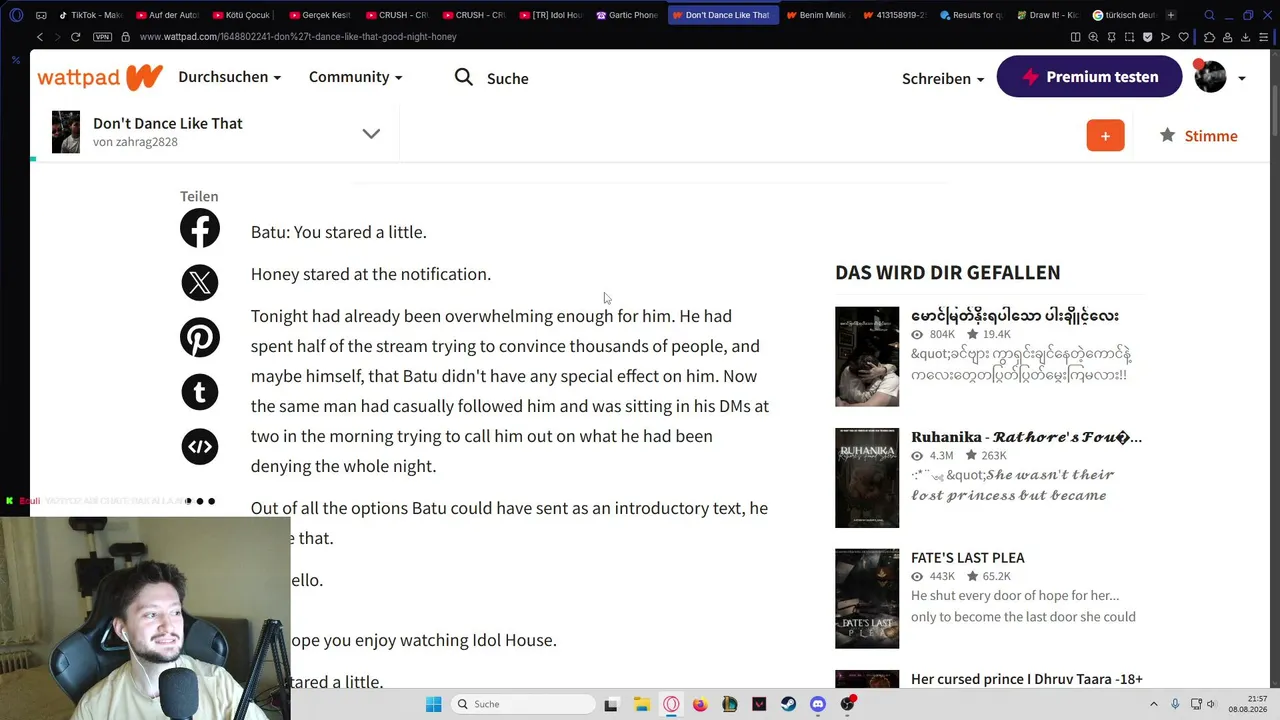The image size is (1280, 720).
Task: Switch to the 'Kötü Çocuk' tab
Action: [244, 15]
